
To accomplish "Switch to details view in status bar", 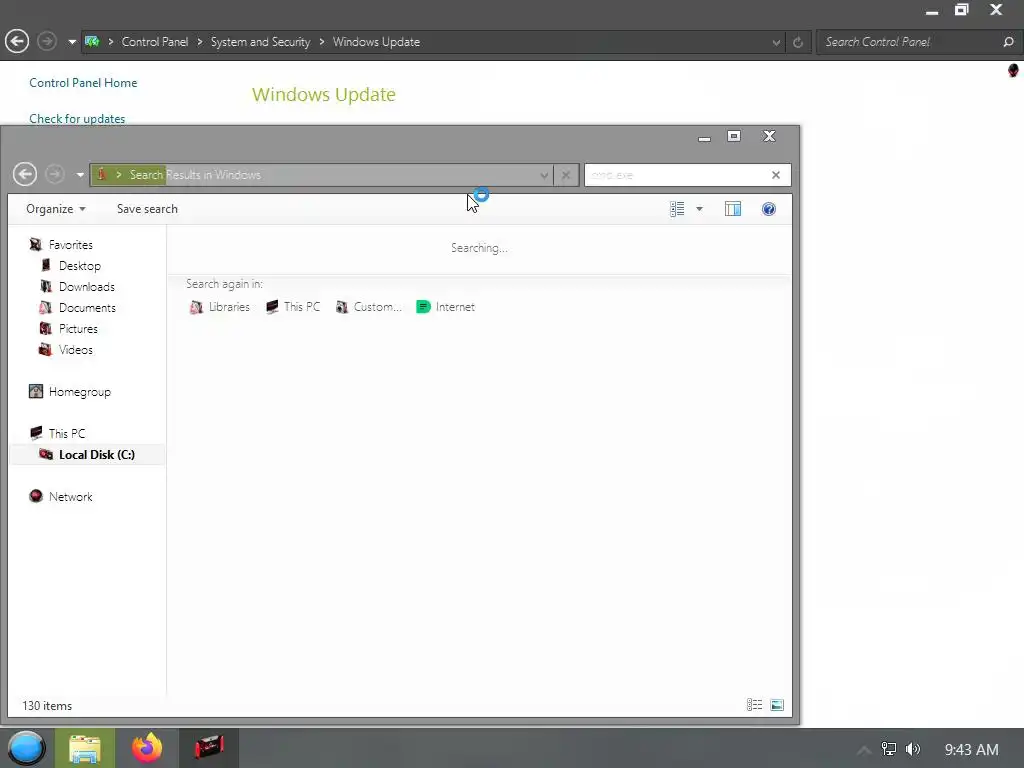I will [x=754, y=705].
